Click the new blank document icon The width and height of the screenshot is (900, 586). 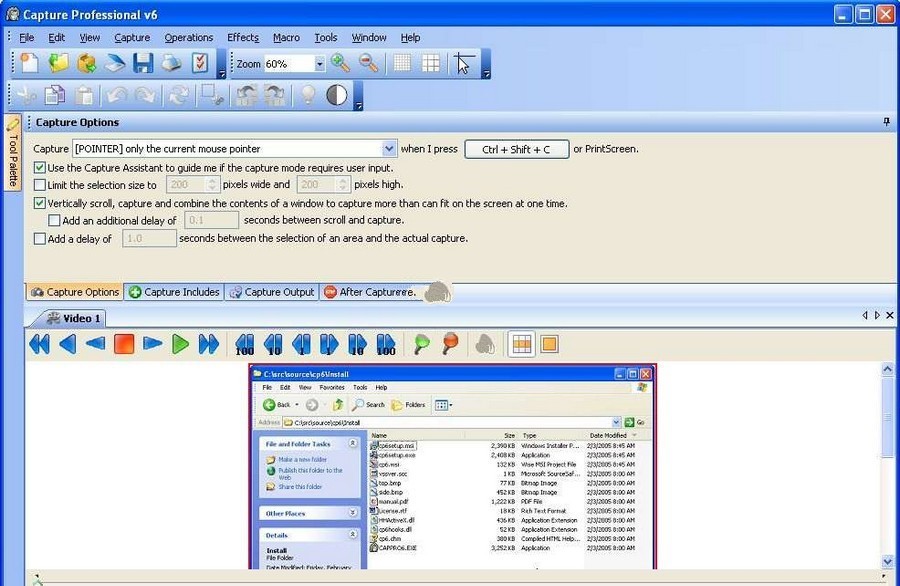30,63
